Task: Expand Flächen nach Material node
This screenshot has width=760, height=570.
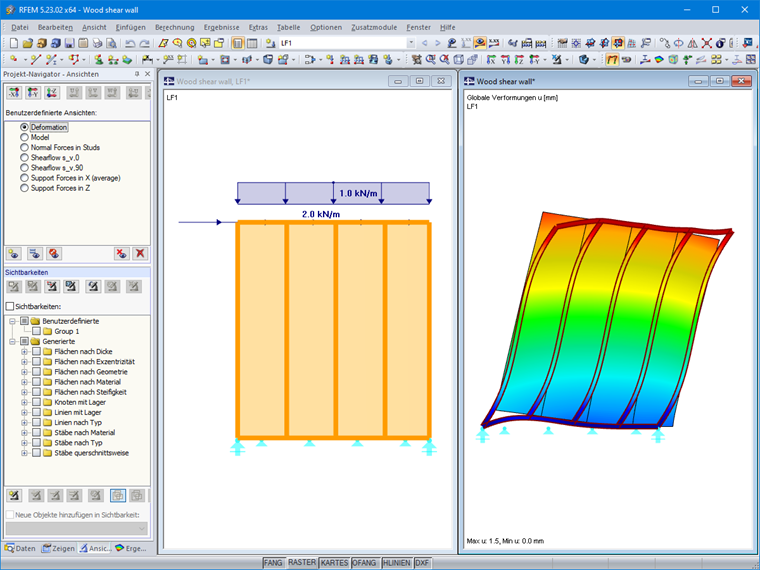Action: [x=24, y=382]
